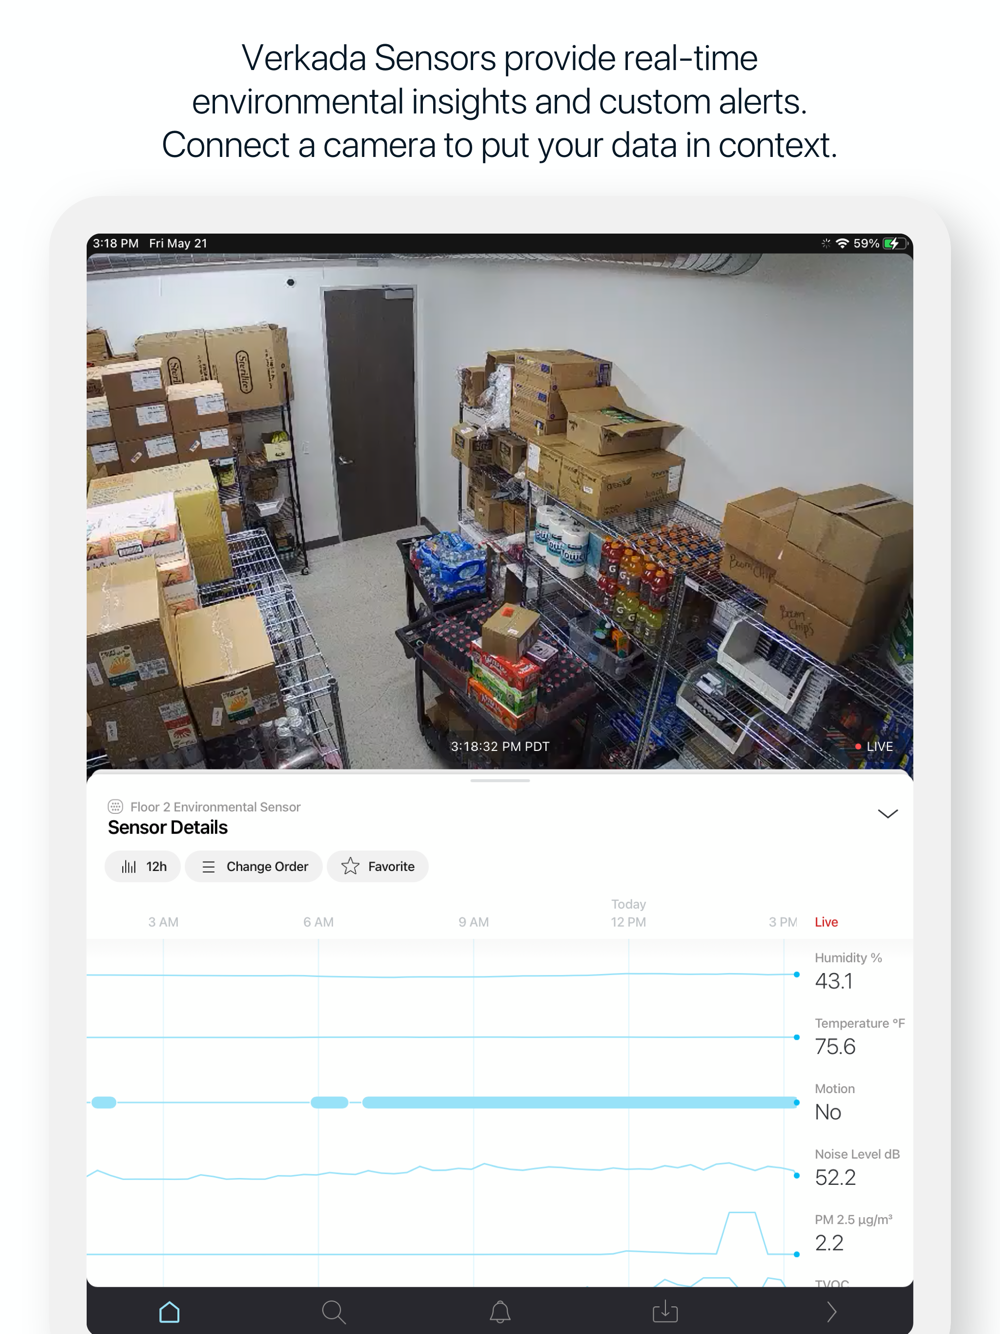Viewport: 1000px width, 1334px height.
Task: Collapse Sensor Details with chevron
Action: point(888,814)
